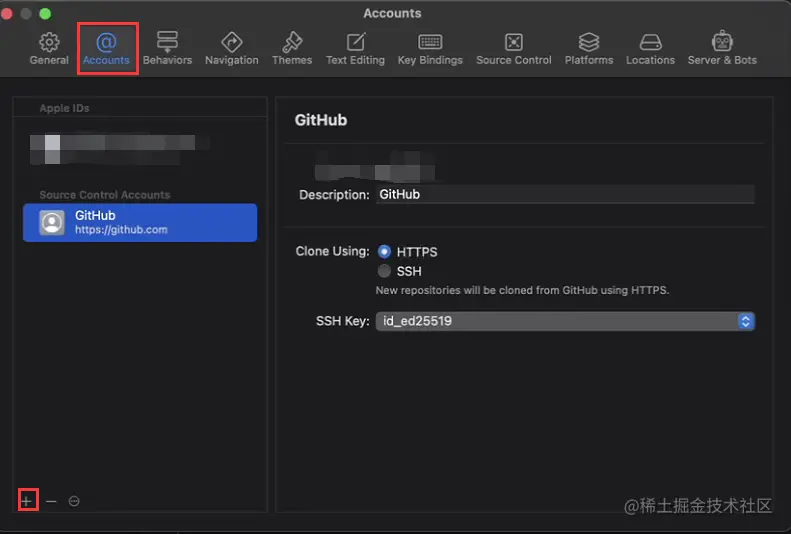This screenshot has height=534, width=791.
Task: Open Server & Bots preferences
Action: coord(722,48)
